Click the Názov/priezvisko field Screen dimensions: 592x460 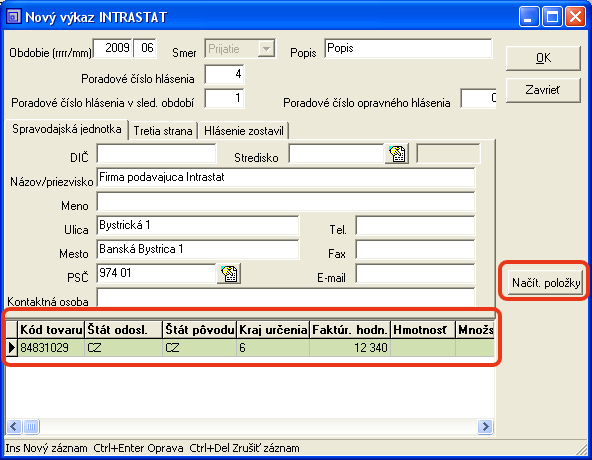coord(286,178)
